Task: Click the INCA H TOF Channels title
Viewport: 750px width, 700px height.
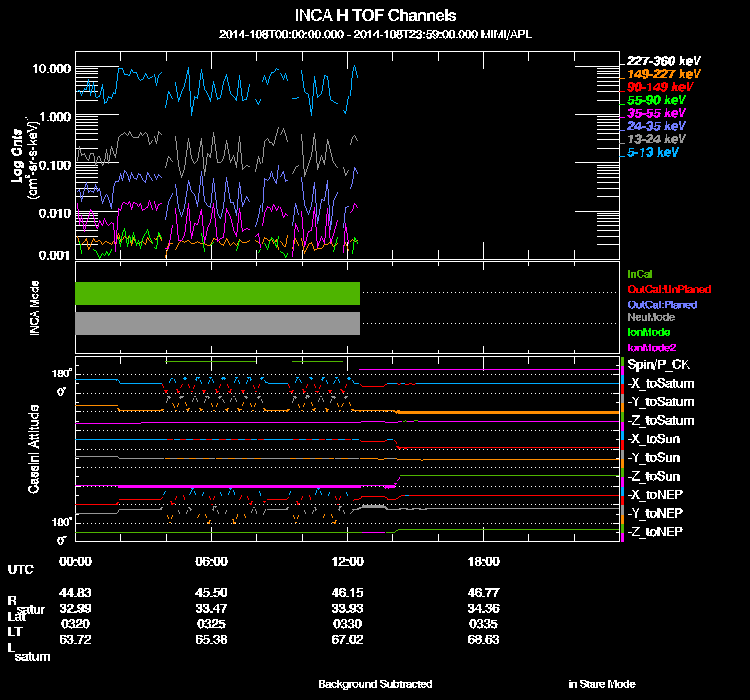Action: [375, 15]
